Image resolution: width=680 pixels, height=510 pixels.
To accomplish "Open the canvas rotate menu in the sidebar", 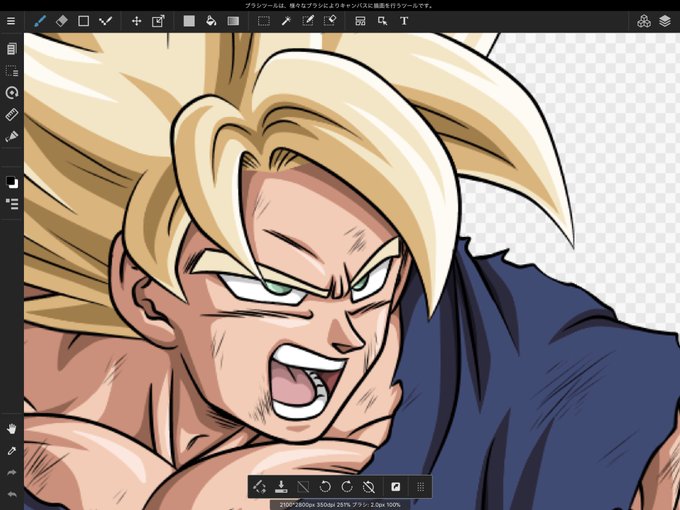I will tap(12, 92).
